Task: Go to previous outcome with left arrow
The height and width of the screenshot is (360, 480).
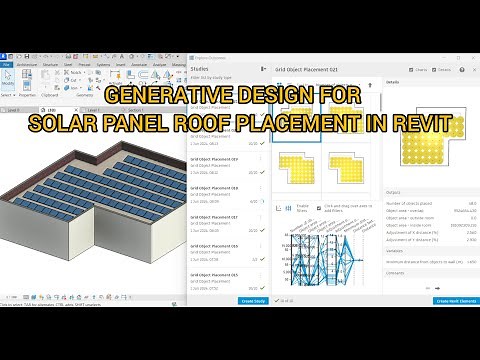Action: (x=428, y=288)
